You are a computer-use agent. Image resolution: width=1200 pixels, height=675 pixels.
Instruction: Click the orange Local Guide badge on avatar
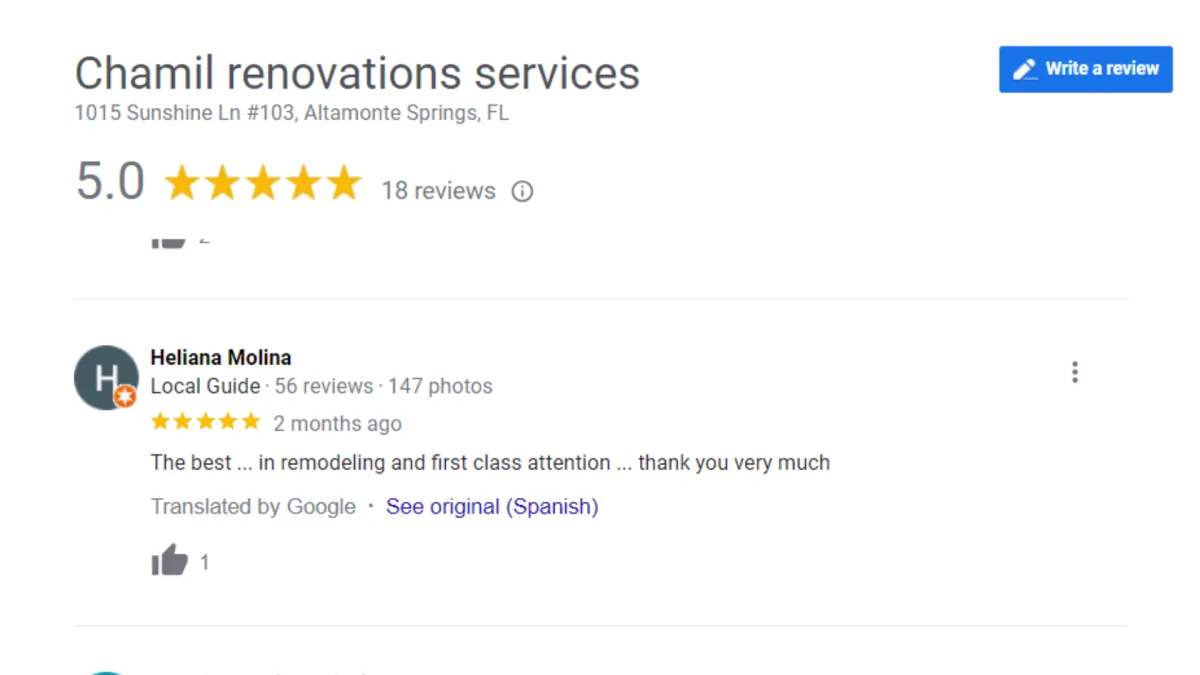click(x=125, y=397)
